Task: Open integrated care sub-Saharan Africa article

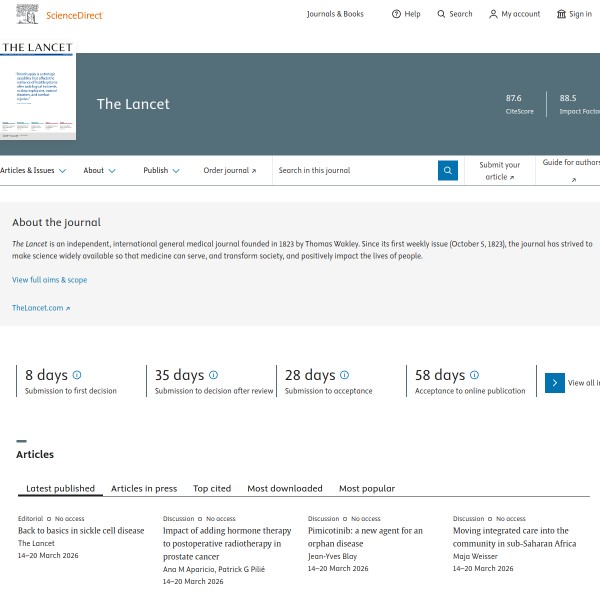Action: coord(514,537)
